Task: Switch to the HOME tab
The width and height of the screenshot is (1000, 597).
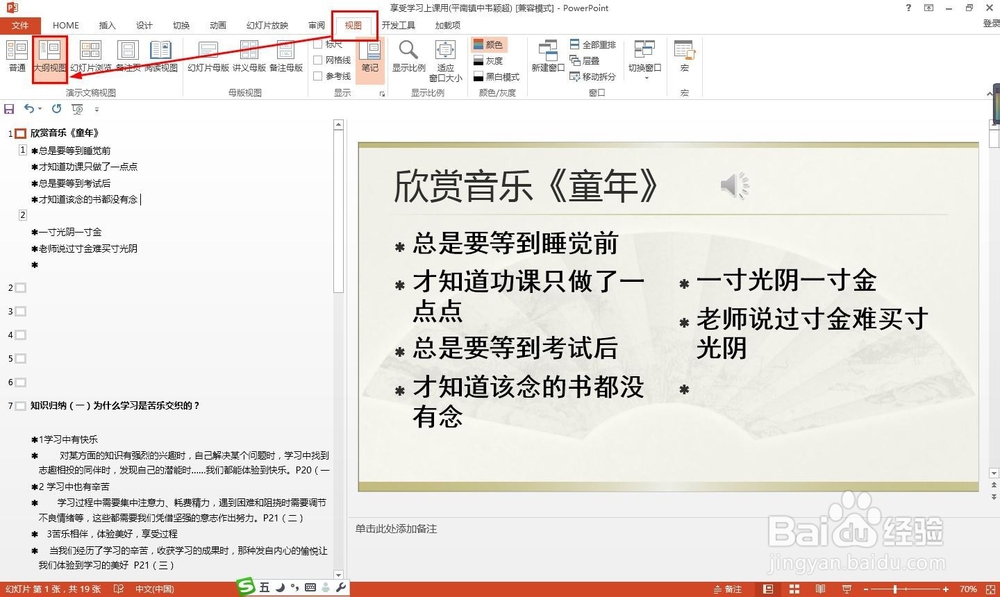Action: pyautogui.click(x=66, y=26)
